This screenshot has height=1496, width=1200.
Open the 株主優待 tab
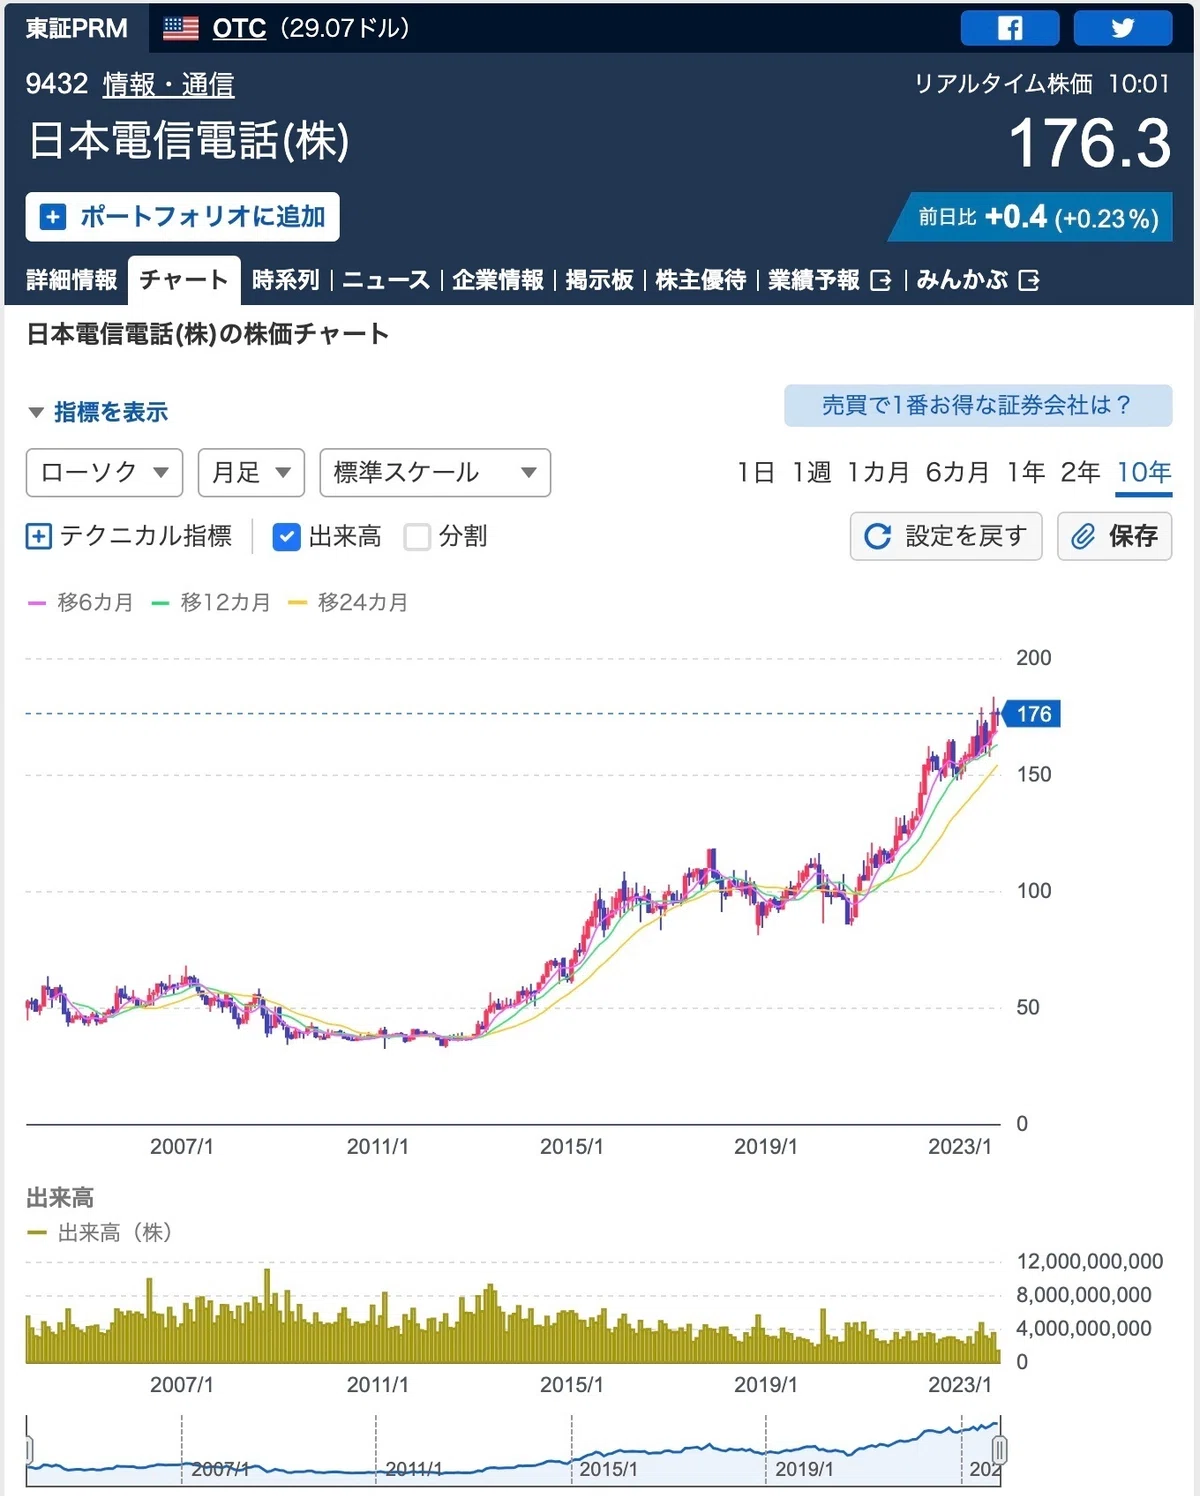pyautogui.click(x=701, y=280)
